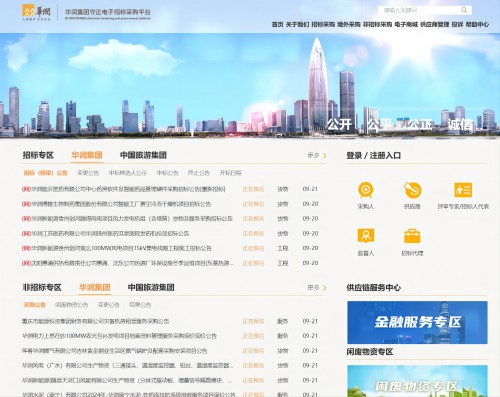Screen dimensions: 500x397
Task: Open the 采购人 login icon
Action: pos(366,190)
